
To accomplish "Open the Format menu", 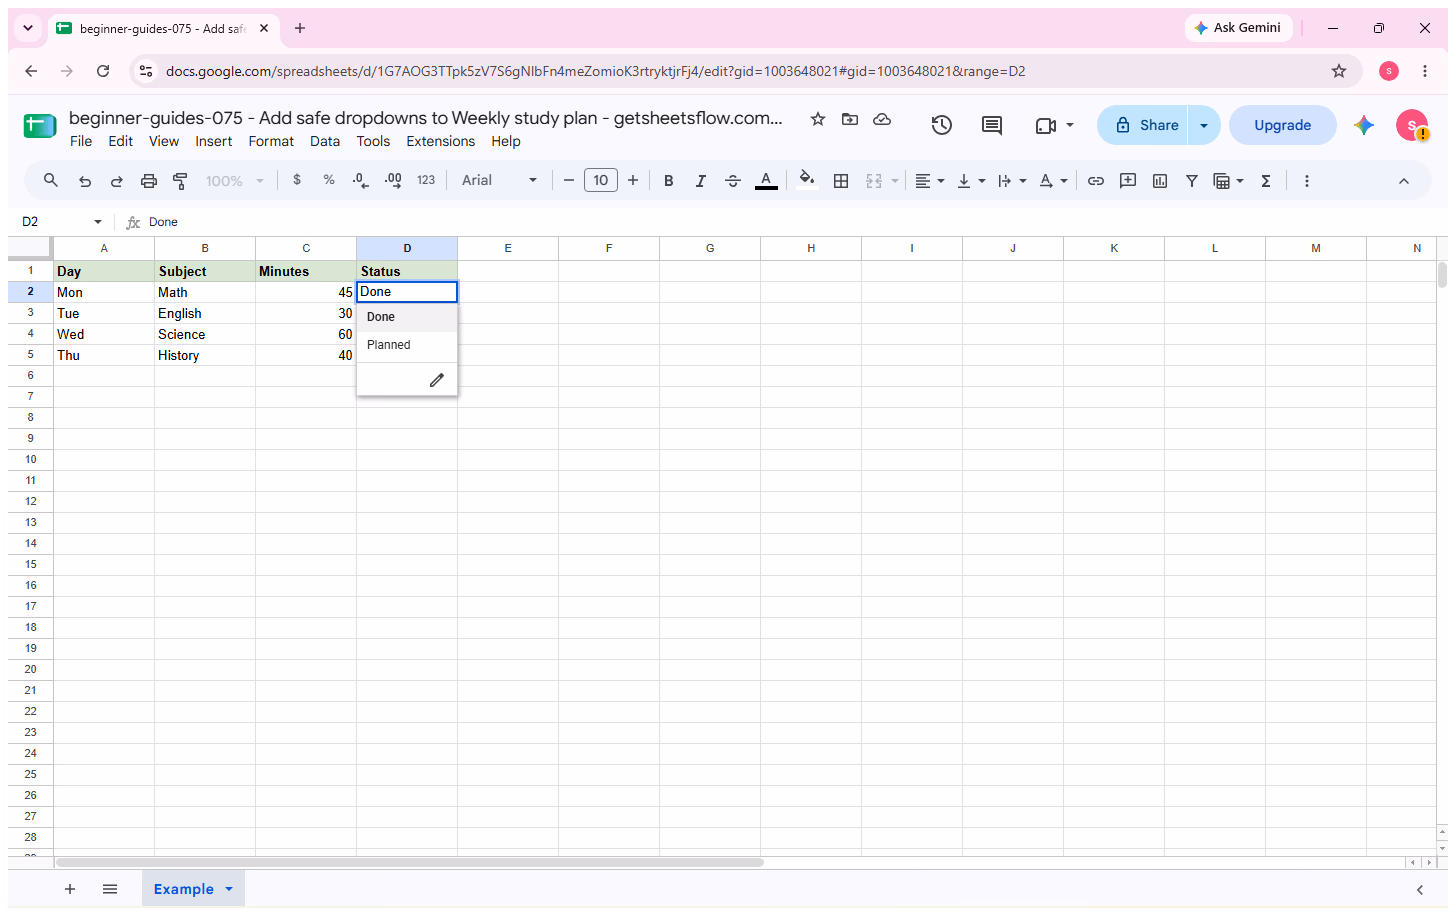I will [x=271, y=141].
